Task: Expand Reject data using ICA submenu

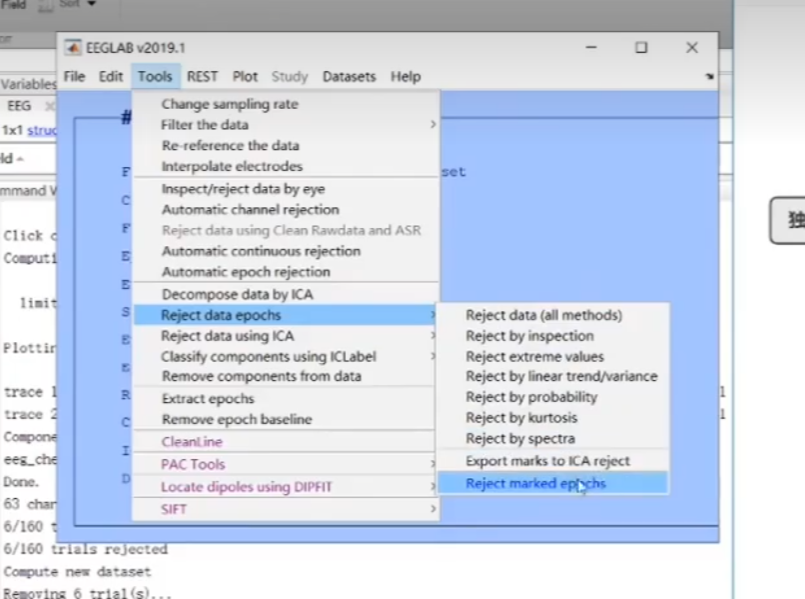Action: point(228,336)
